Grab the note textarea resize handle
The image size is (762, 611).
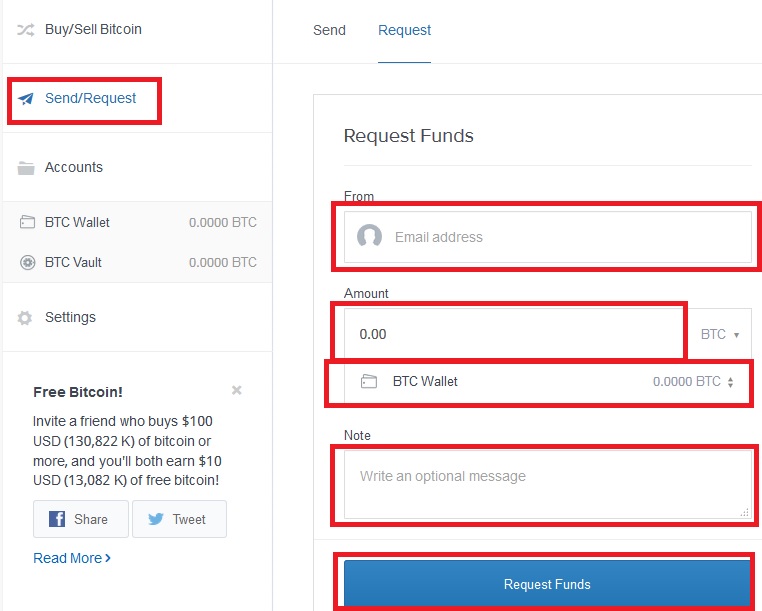coord(745,512)
